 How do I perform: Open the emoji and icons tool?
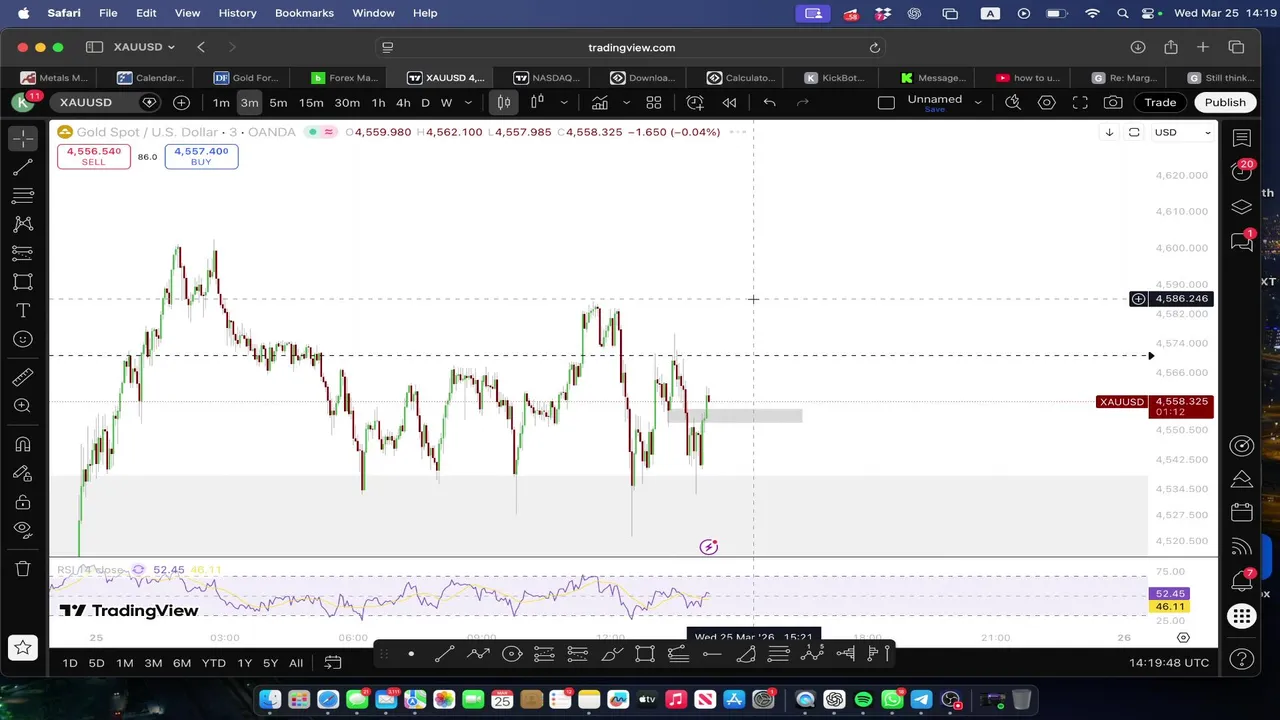(23, 339)
